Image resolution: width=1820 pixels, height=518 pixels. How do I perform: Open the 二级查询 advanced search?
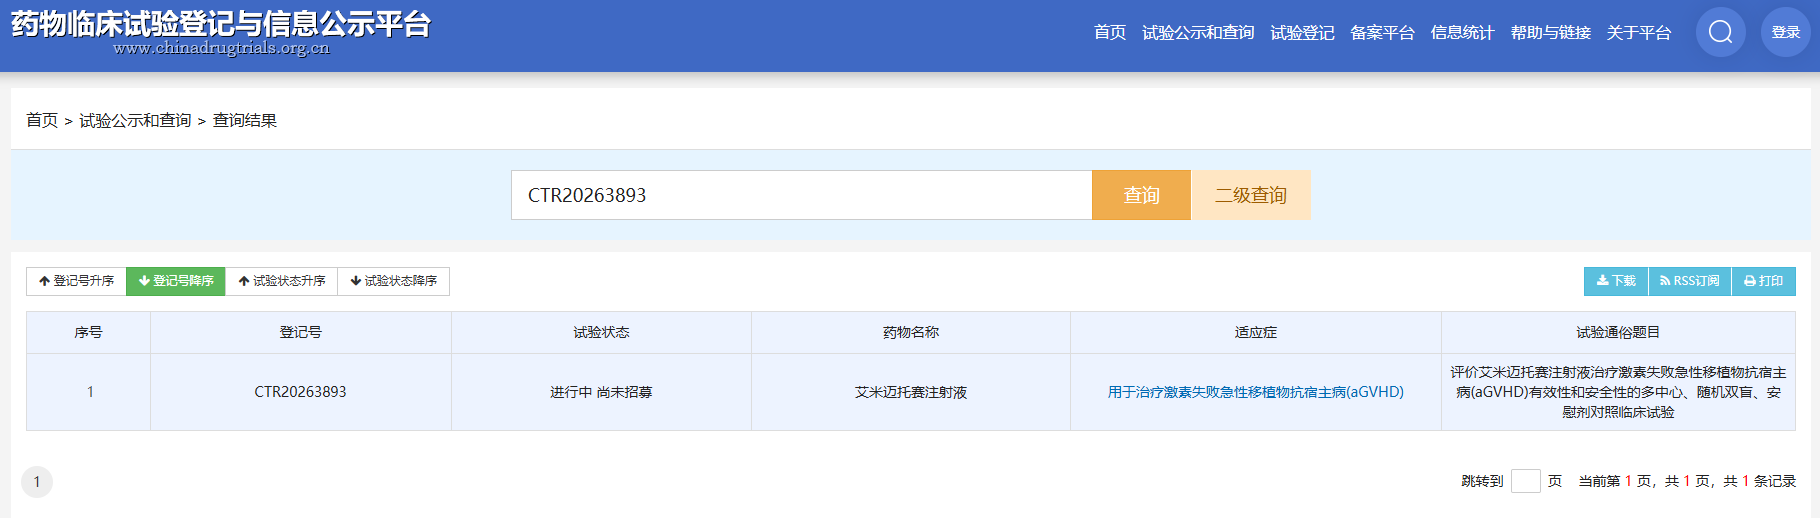click(x=1251, y=195)
